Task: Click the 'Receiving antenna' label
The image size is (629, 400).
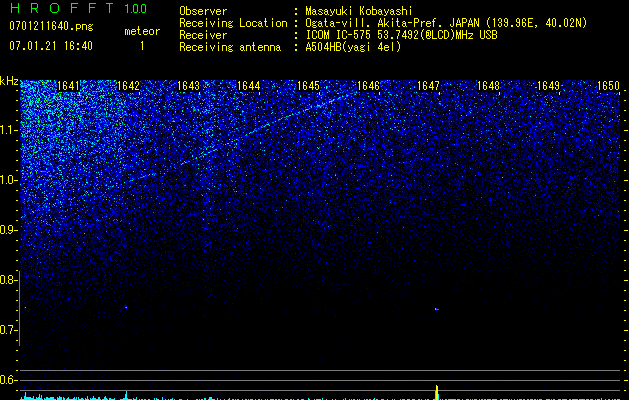Action: [230, 47]
